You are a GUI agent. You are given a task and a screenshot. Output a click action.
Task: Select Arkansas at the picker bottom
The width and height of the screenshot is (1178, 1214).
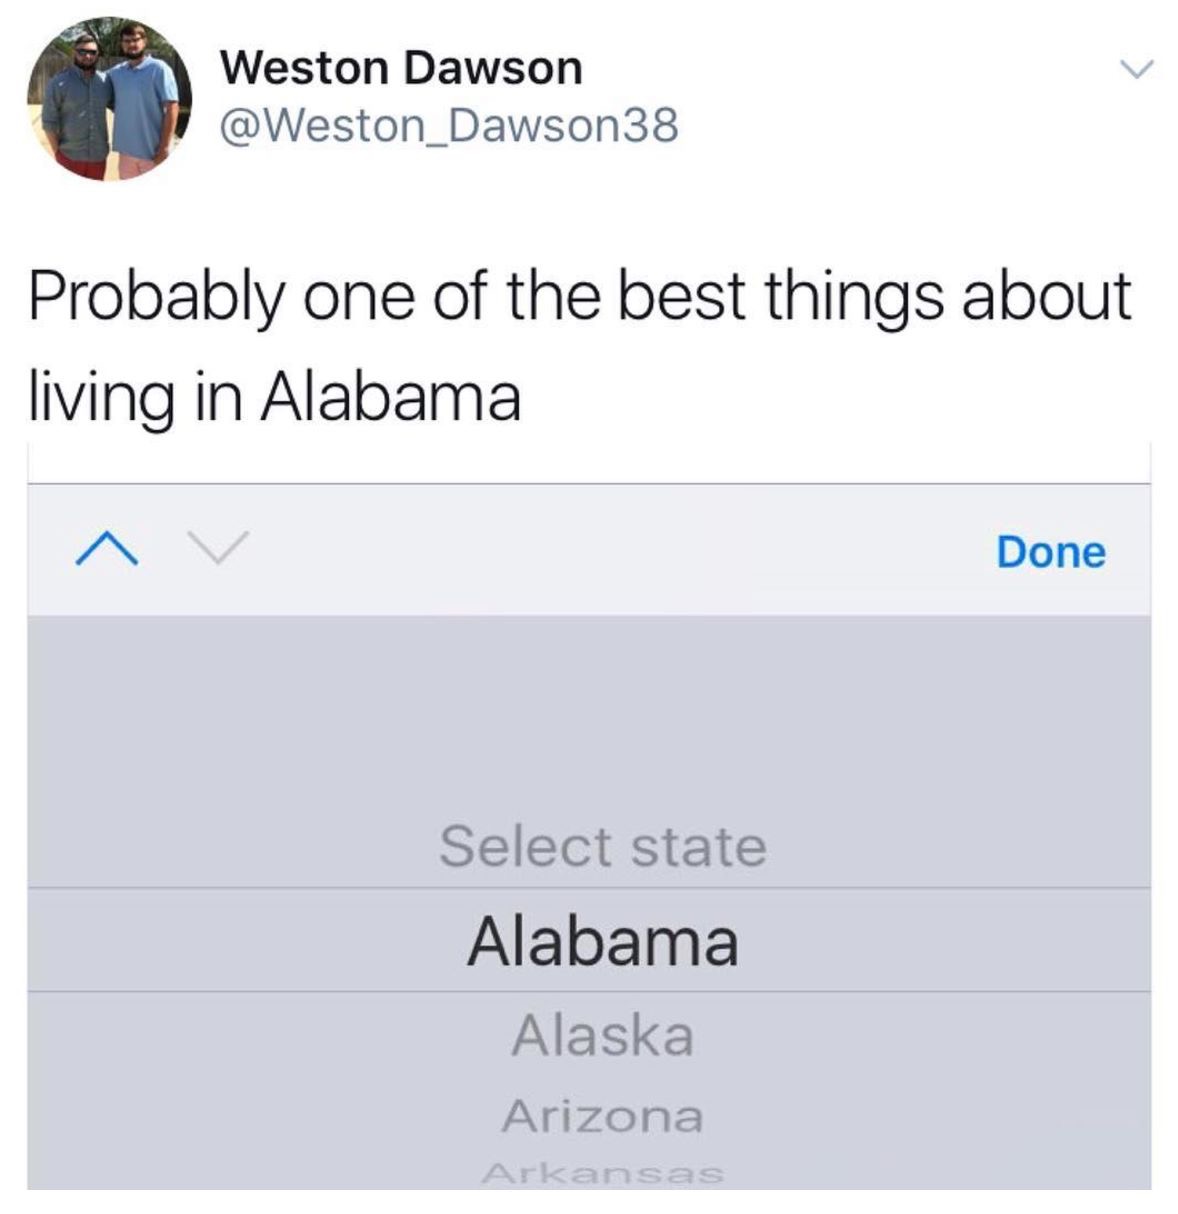[x=603, y=1172]
